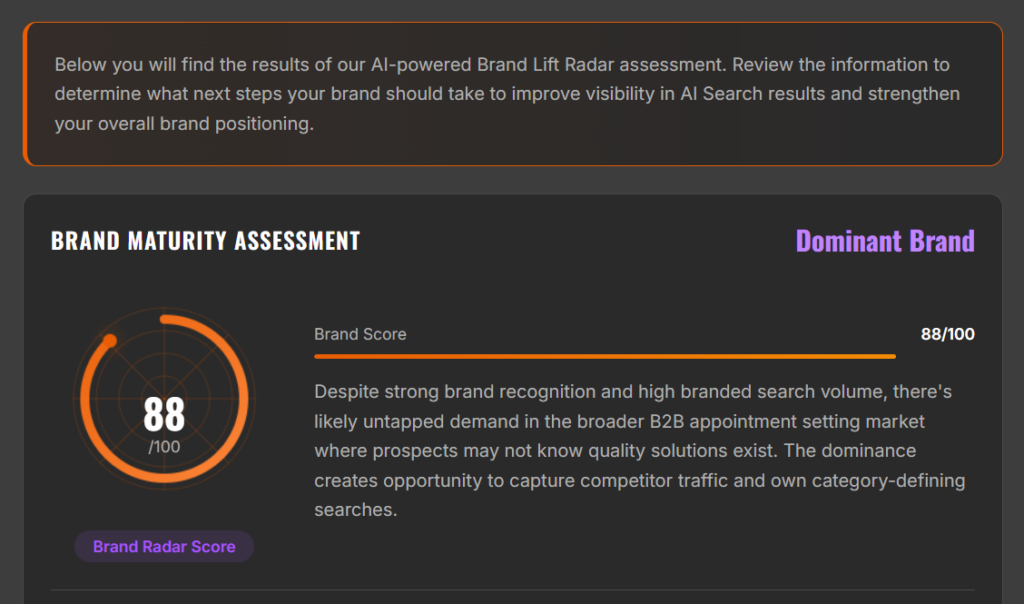The width and height of the screenshot is (1024, 604).
Task: Click the word "searches." ending the description
Action: pyautogui.click(x=356, y=510)
